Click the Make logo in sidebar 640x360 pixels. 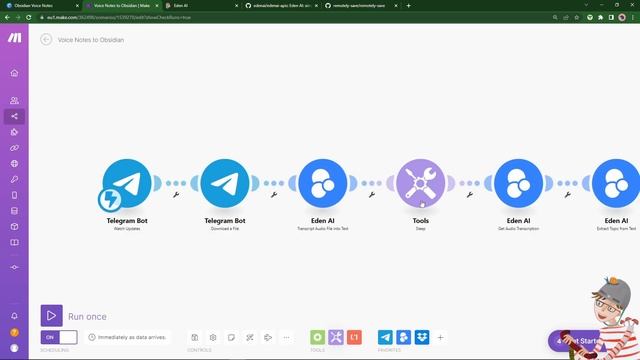click(14, 38)
